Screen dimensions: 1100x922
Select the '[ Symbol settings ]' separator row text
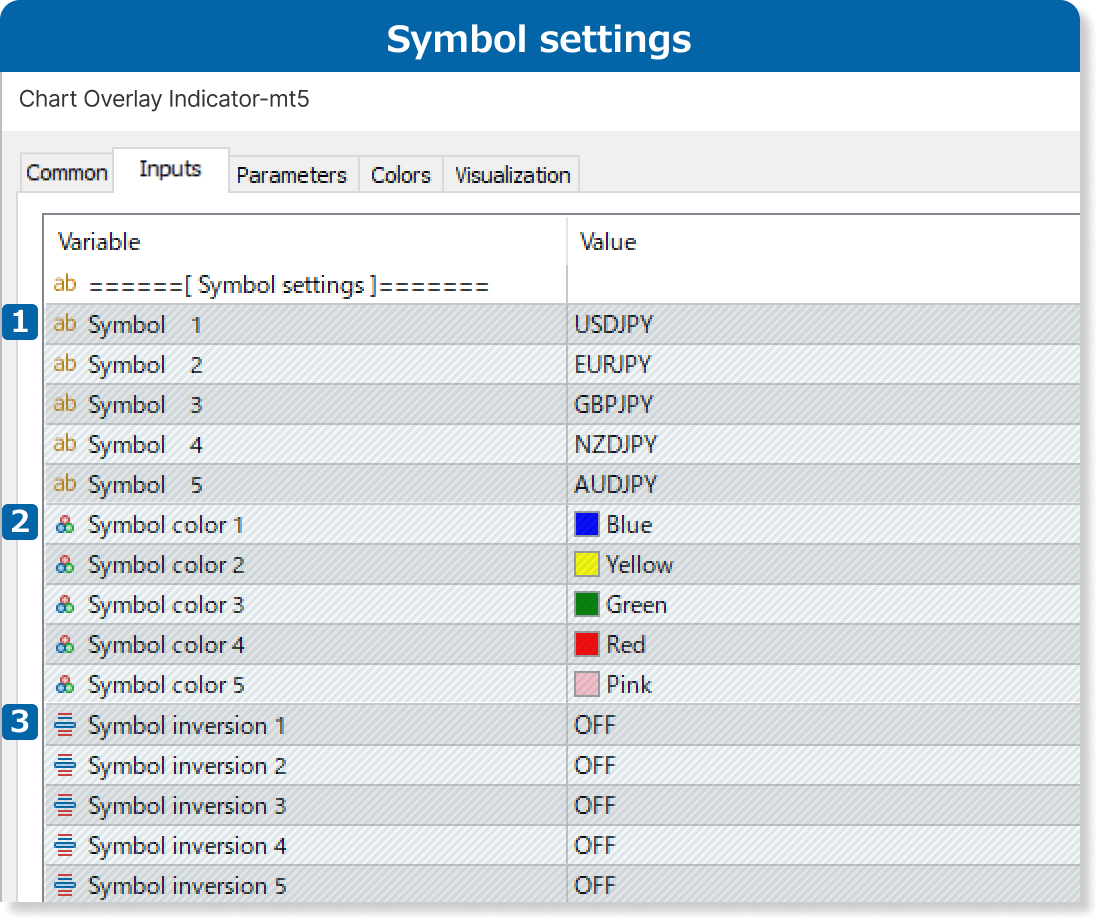point(289,286)
